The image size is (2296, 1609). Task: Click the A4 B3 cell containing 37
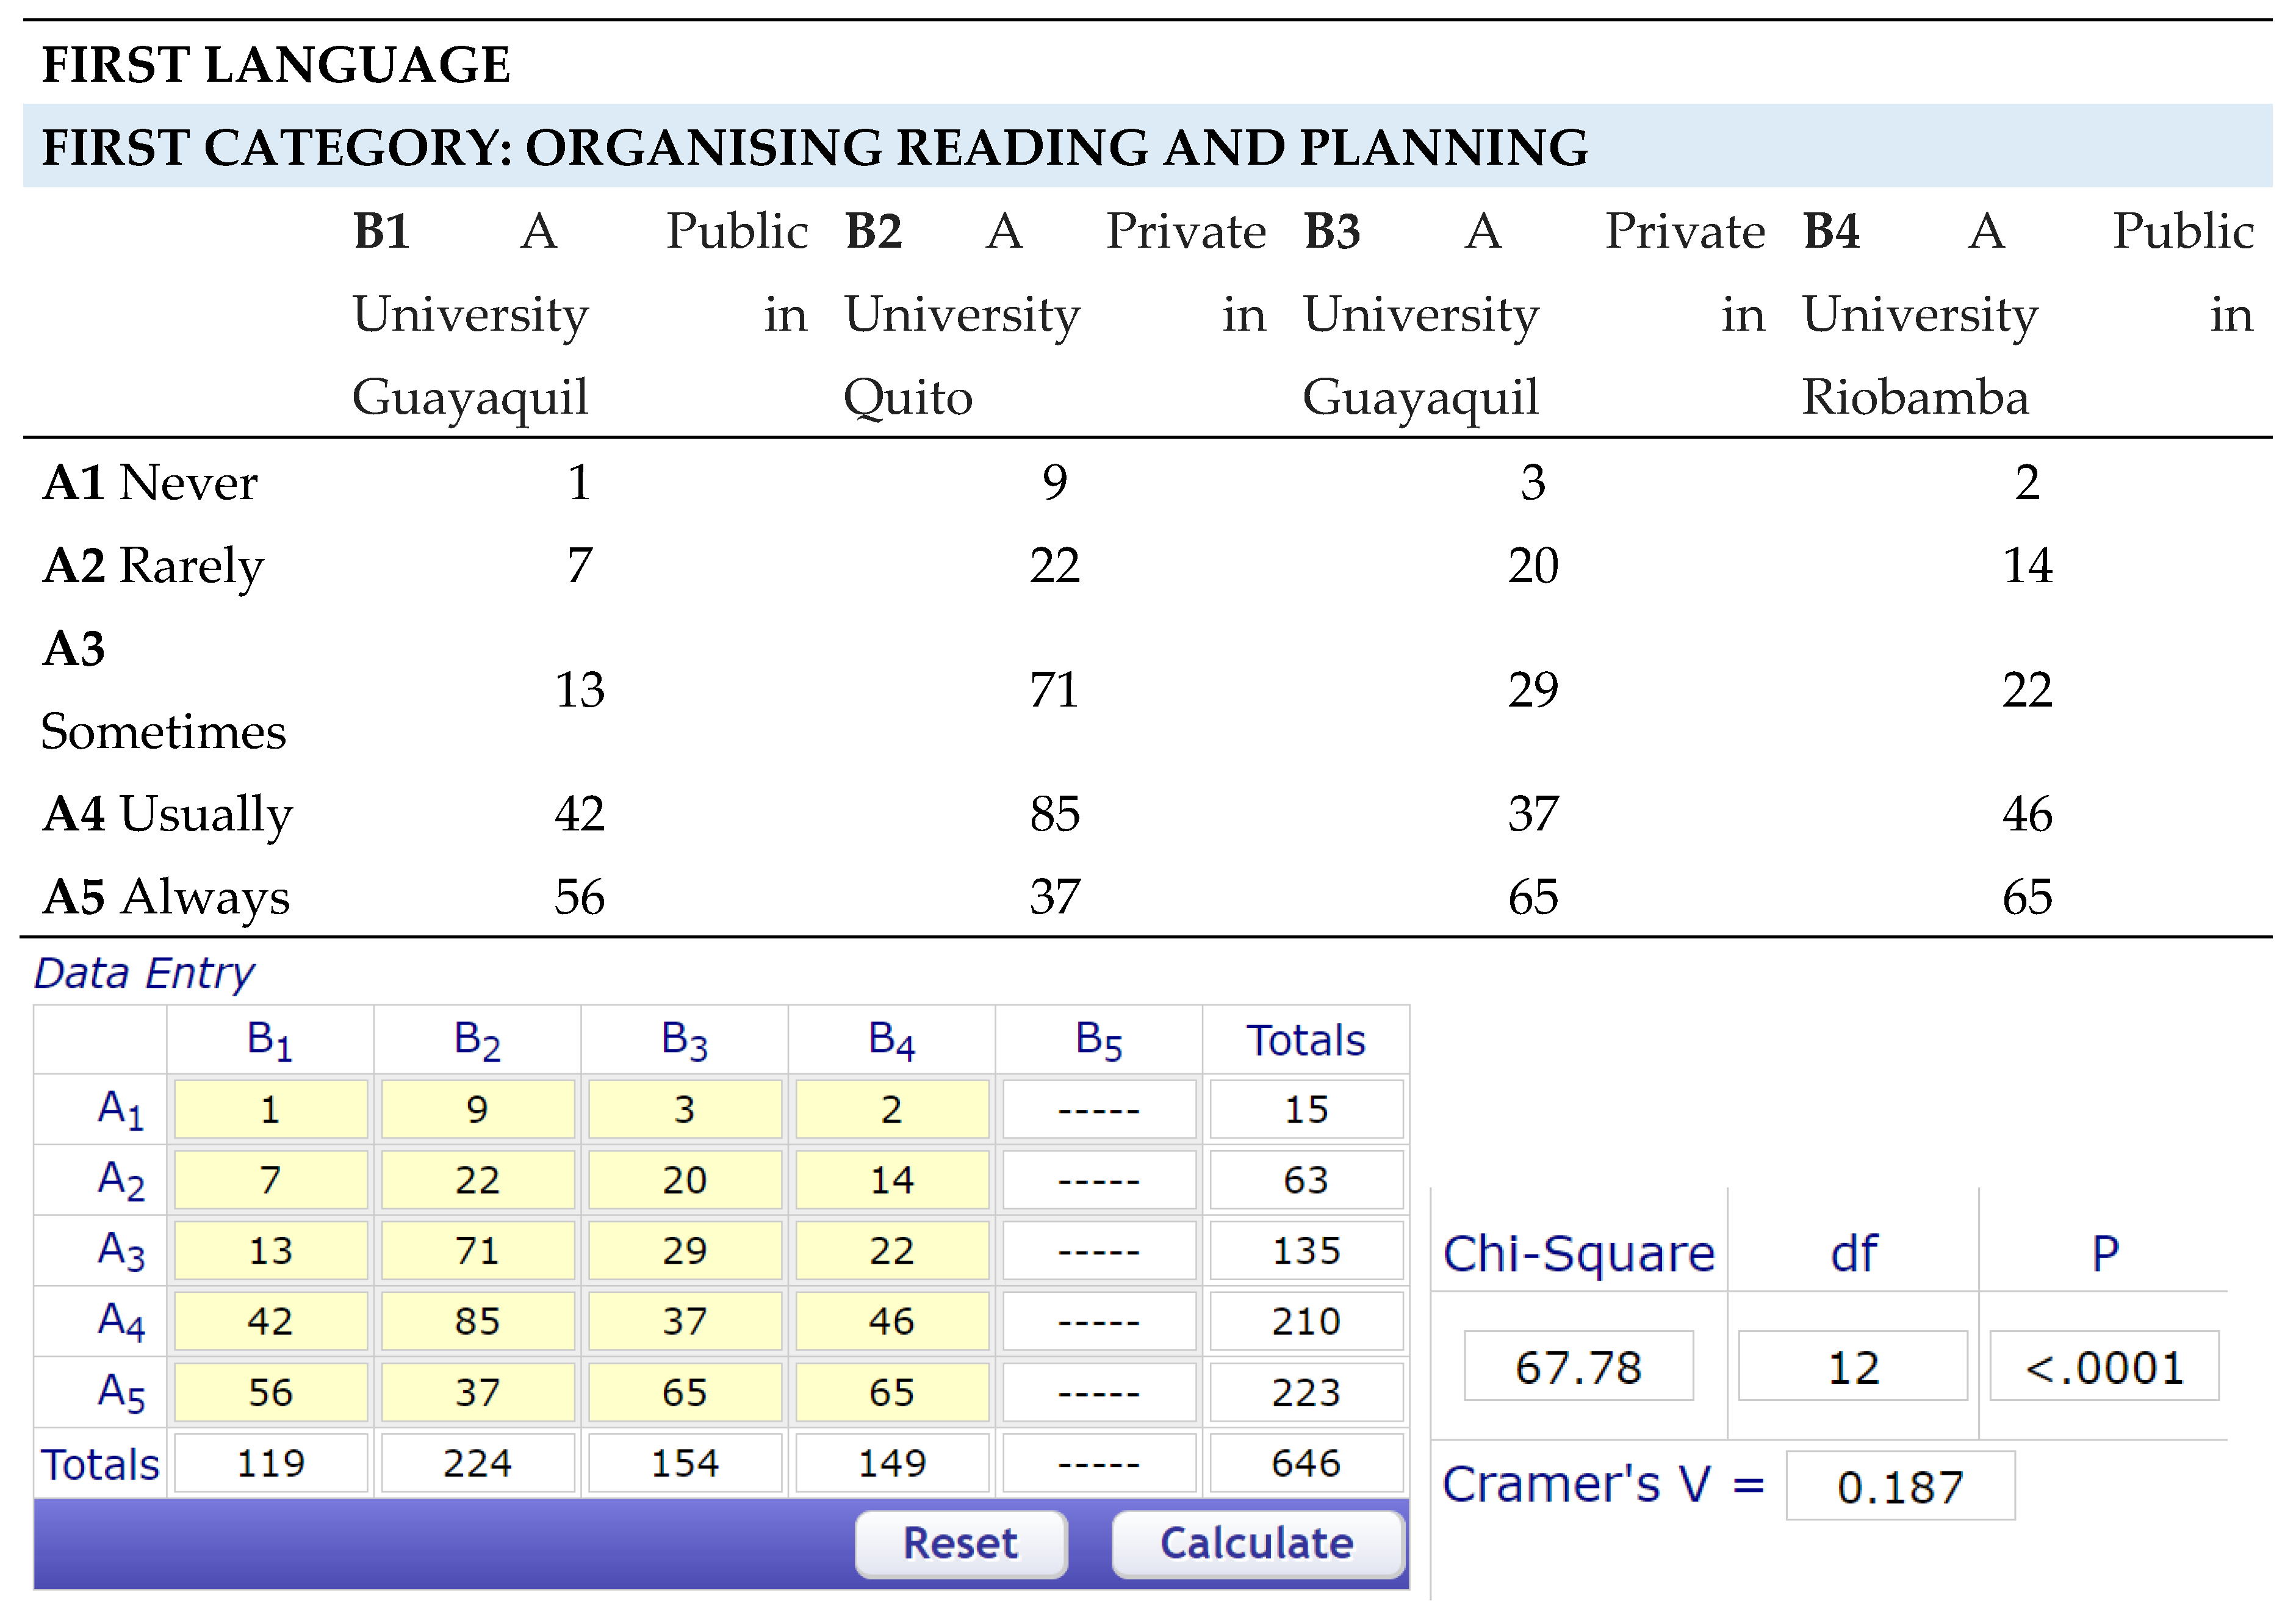tap(684, 1321)
